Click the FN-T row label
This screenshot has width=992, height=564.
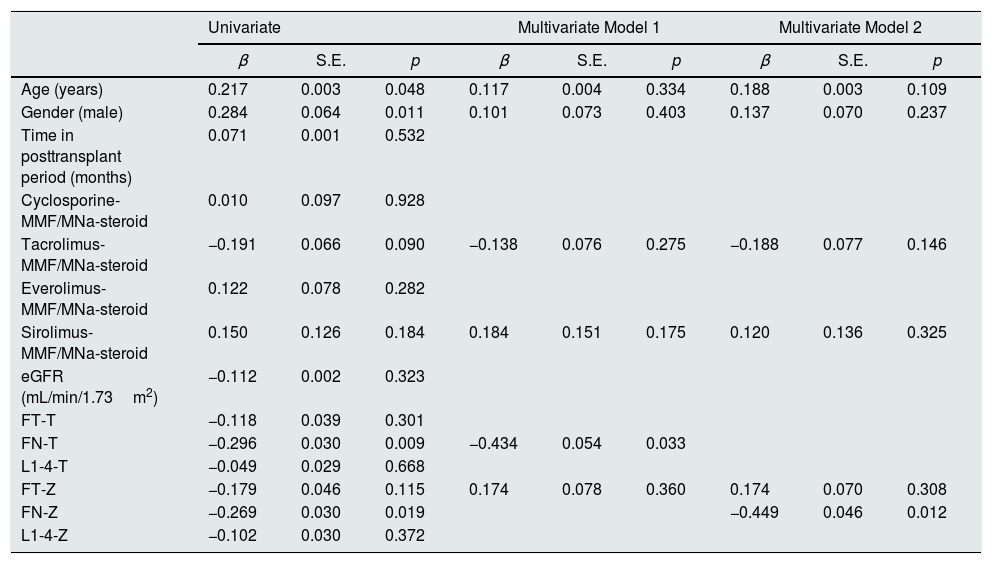[x=40, y=443]
